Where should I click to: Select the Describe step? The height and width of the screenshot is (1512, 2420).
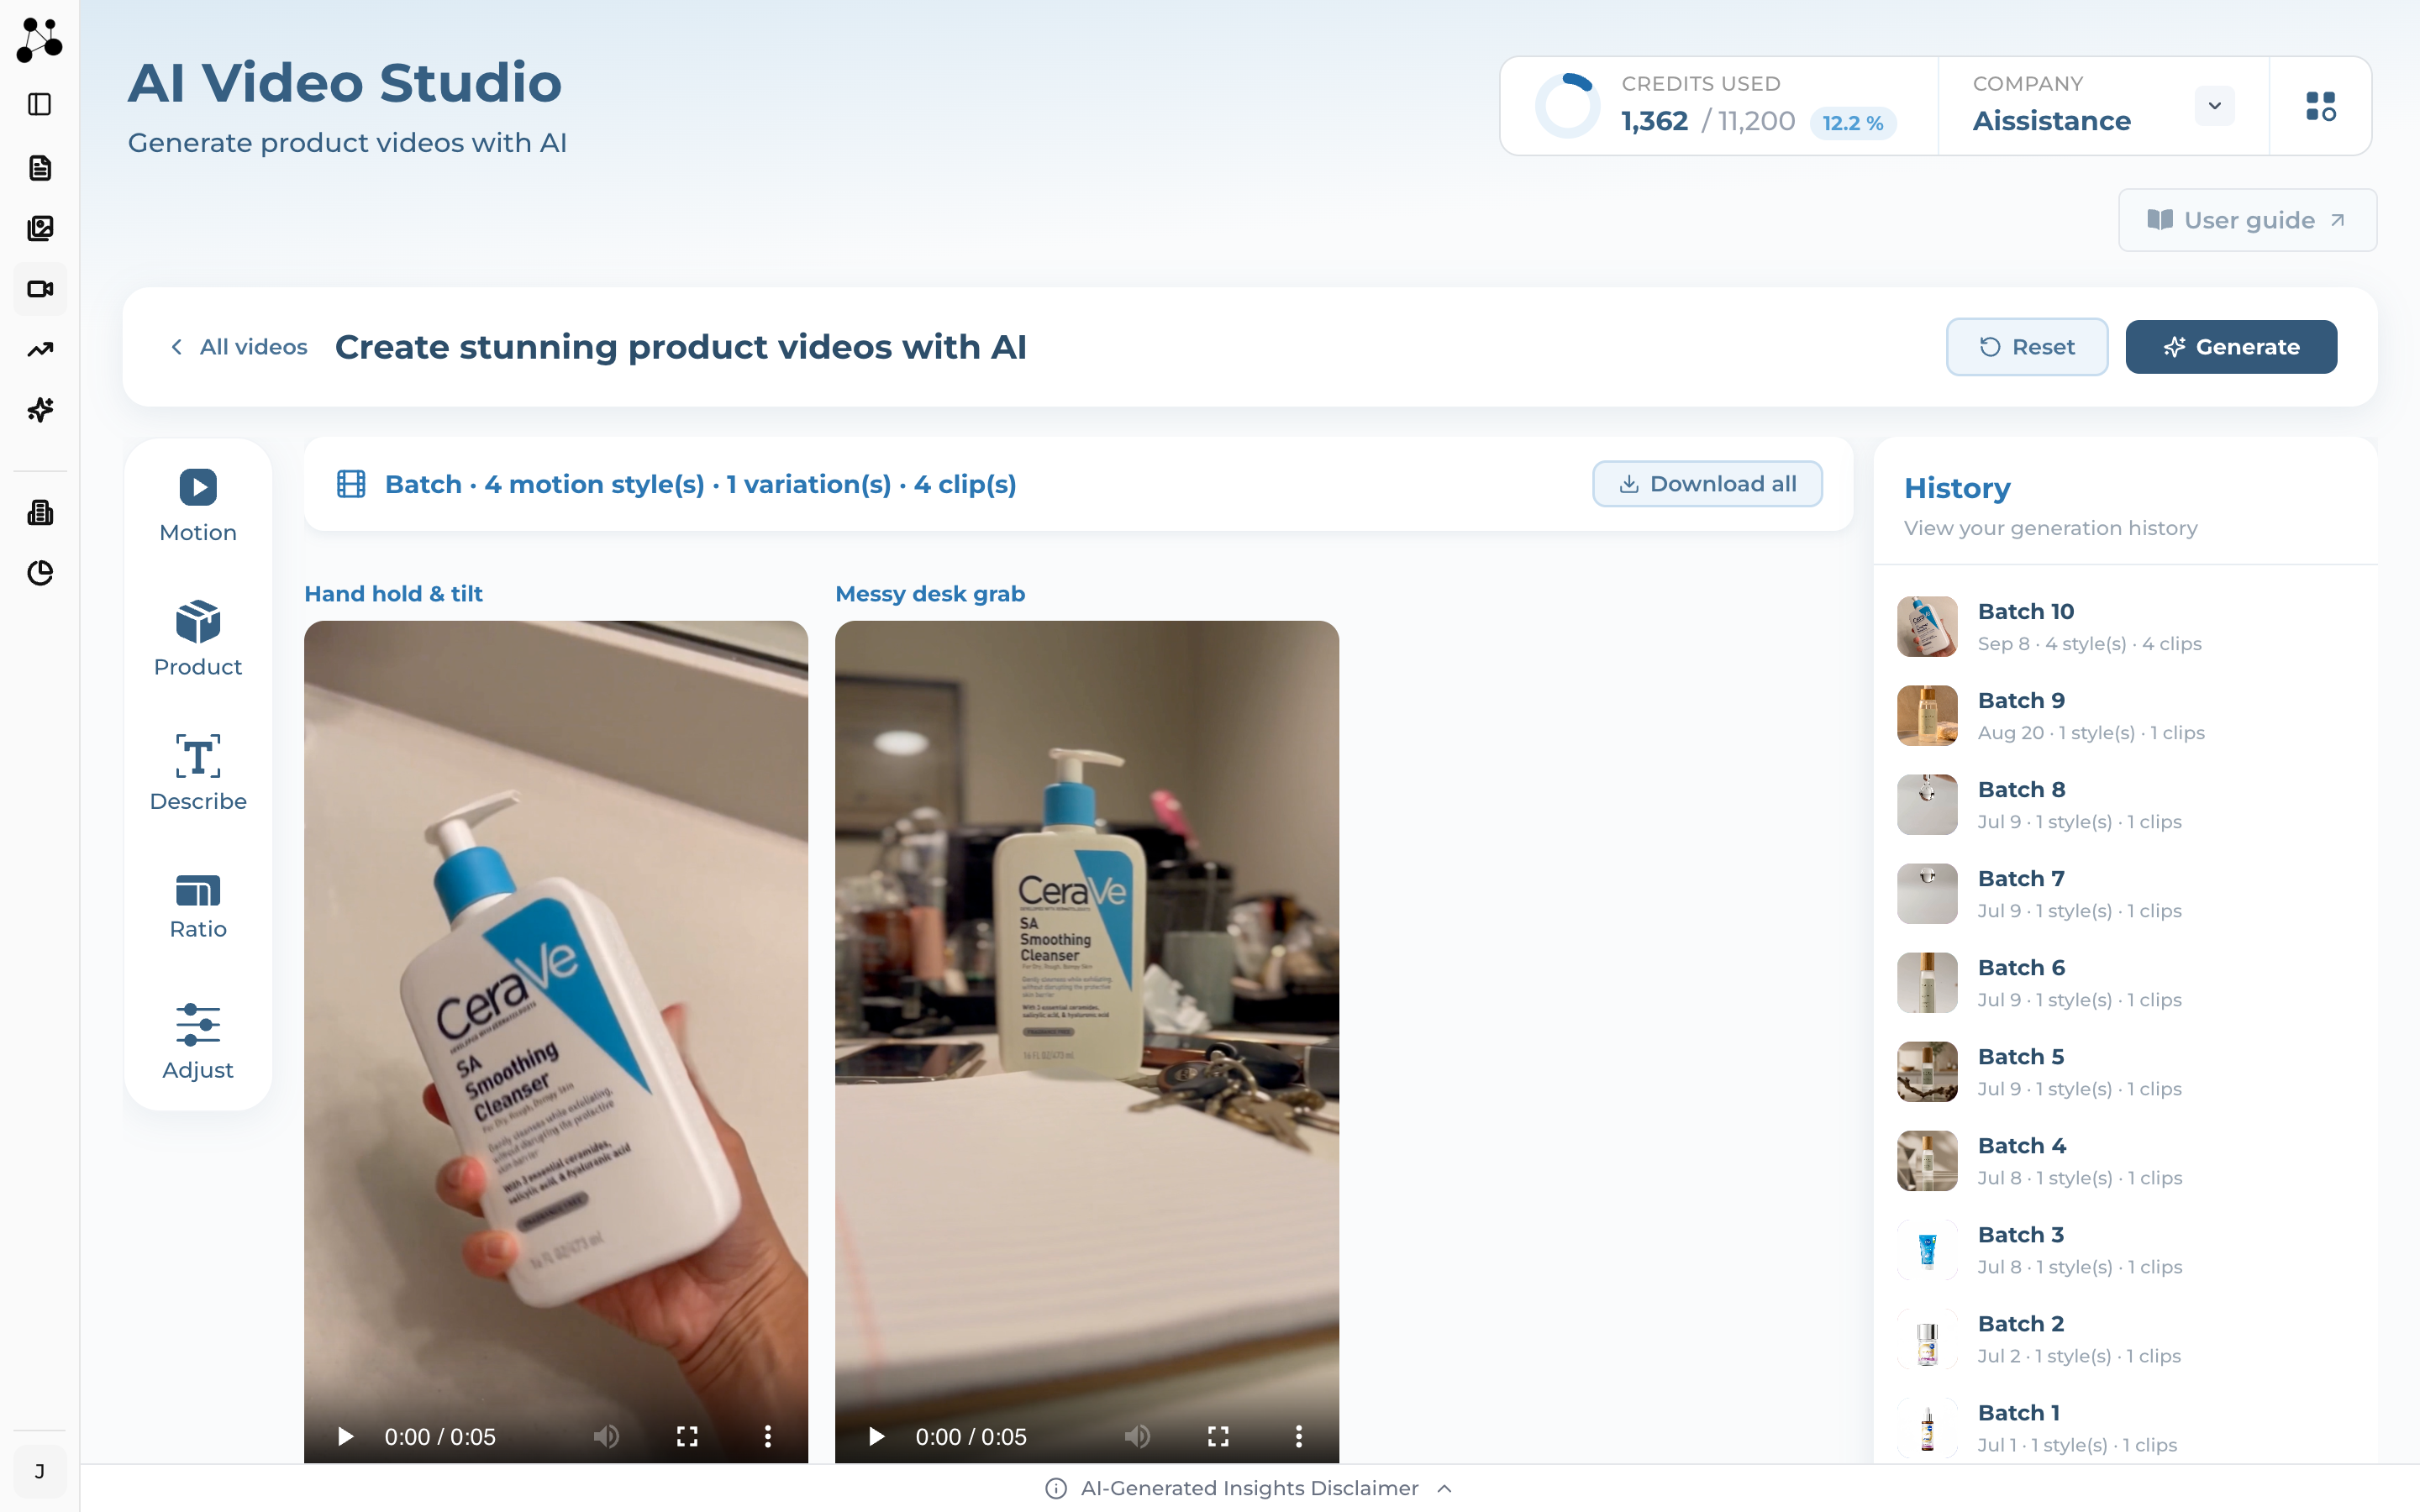tap(198, 773)
